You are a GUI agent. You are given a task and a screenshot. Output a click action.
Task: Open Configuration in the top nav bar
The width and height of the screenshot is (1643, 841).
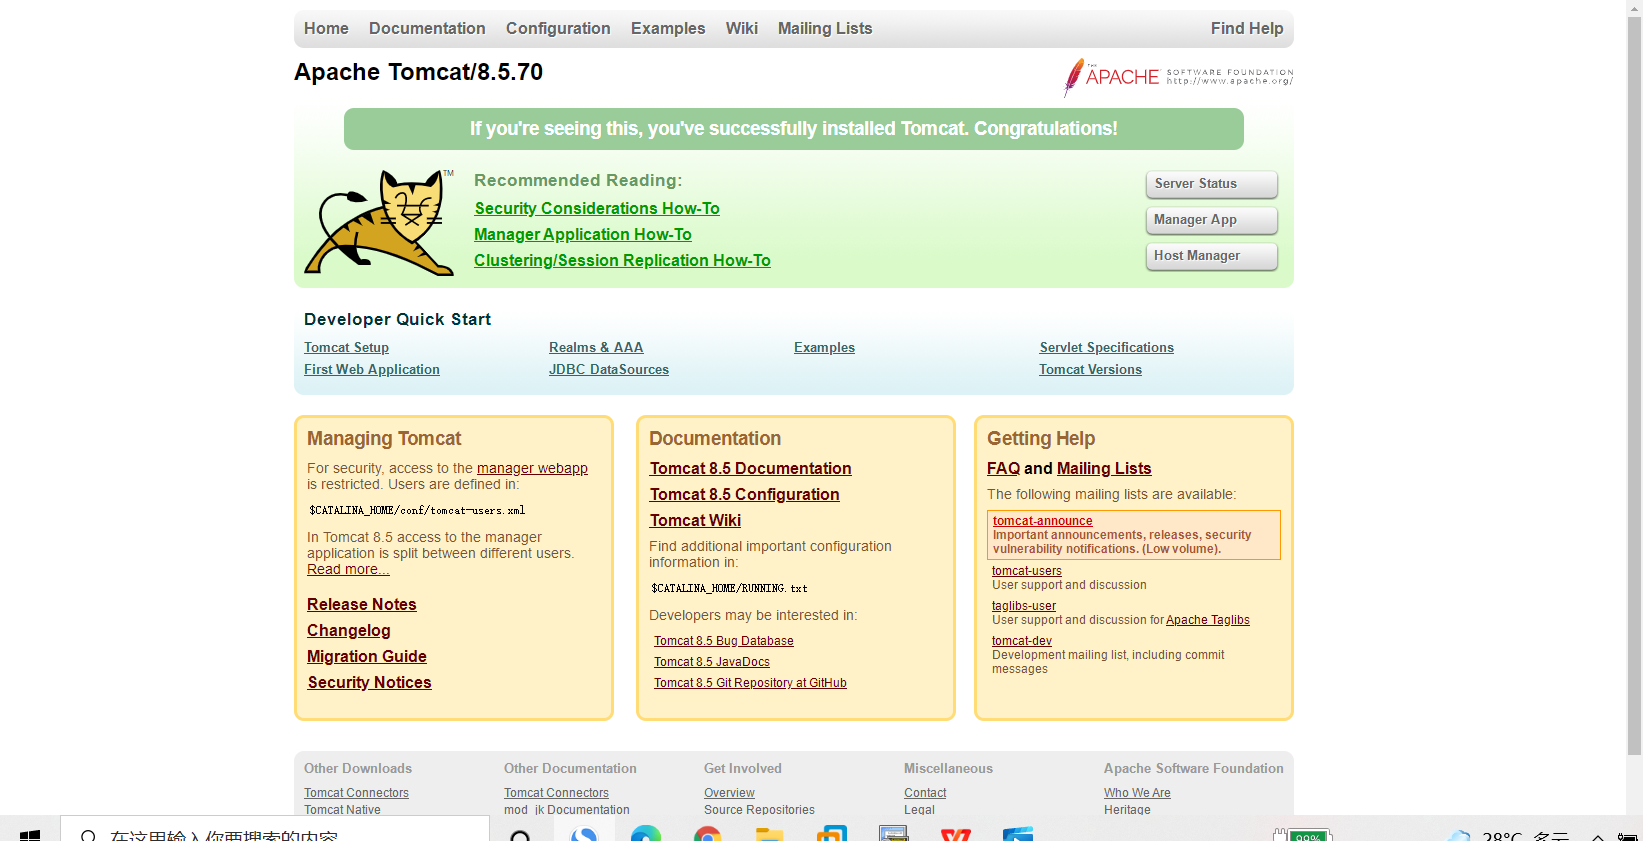tap(558, 28)
